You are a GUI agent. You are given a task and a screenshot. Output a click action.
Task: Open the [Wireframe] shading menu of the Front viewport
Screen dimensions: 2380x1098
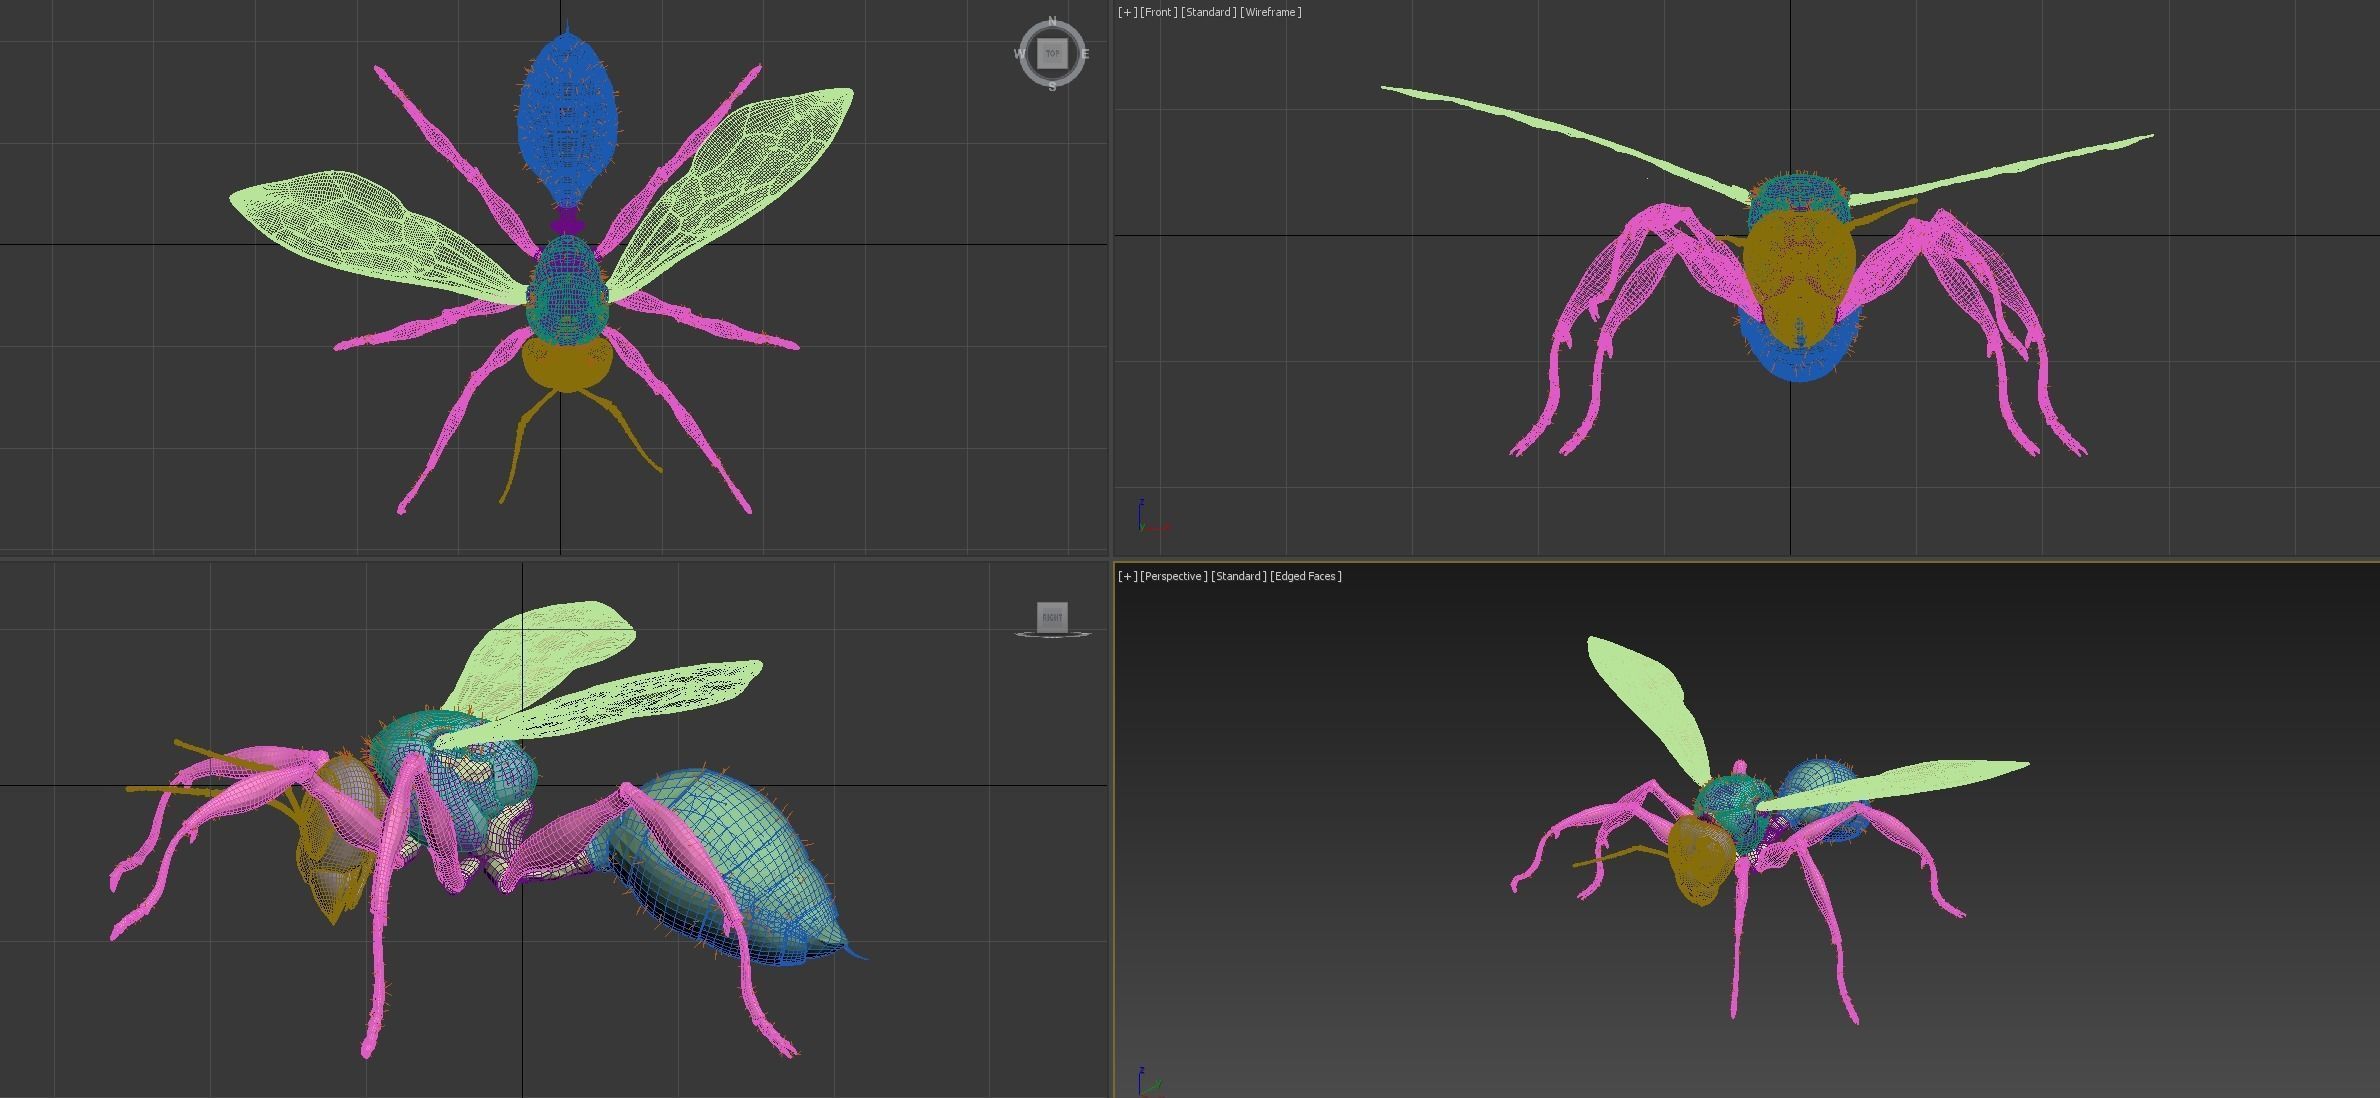pyautogui.click(x=1270, y=12)
